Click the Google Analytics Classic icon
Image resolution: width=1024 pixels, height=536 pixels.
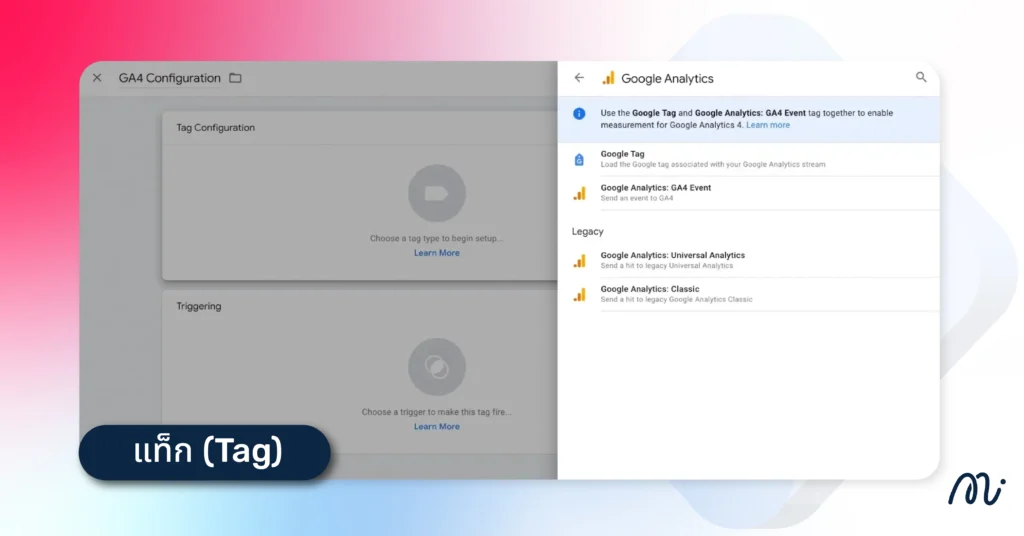tap(580, 295)
